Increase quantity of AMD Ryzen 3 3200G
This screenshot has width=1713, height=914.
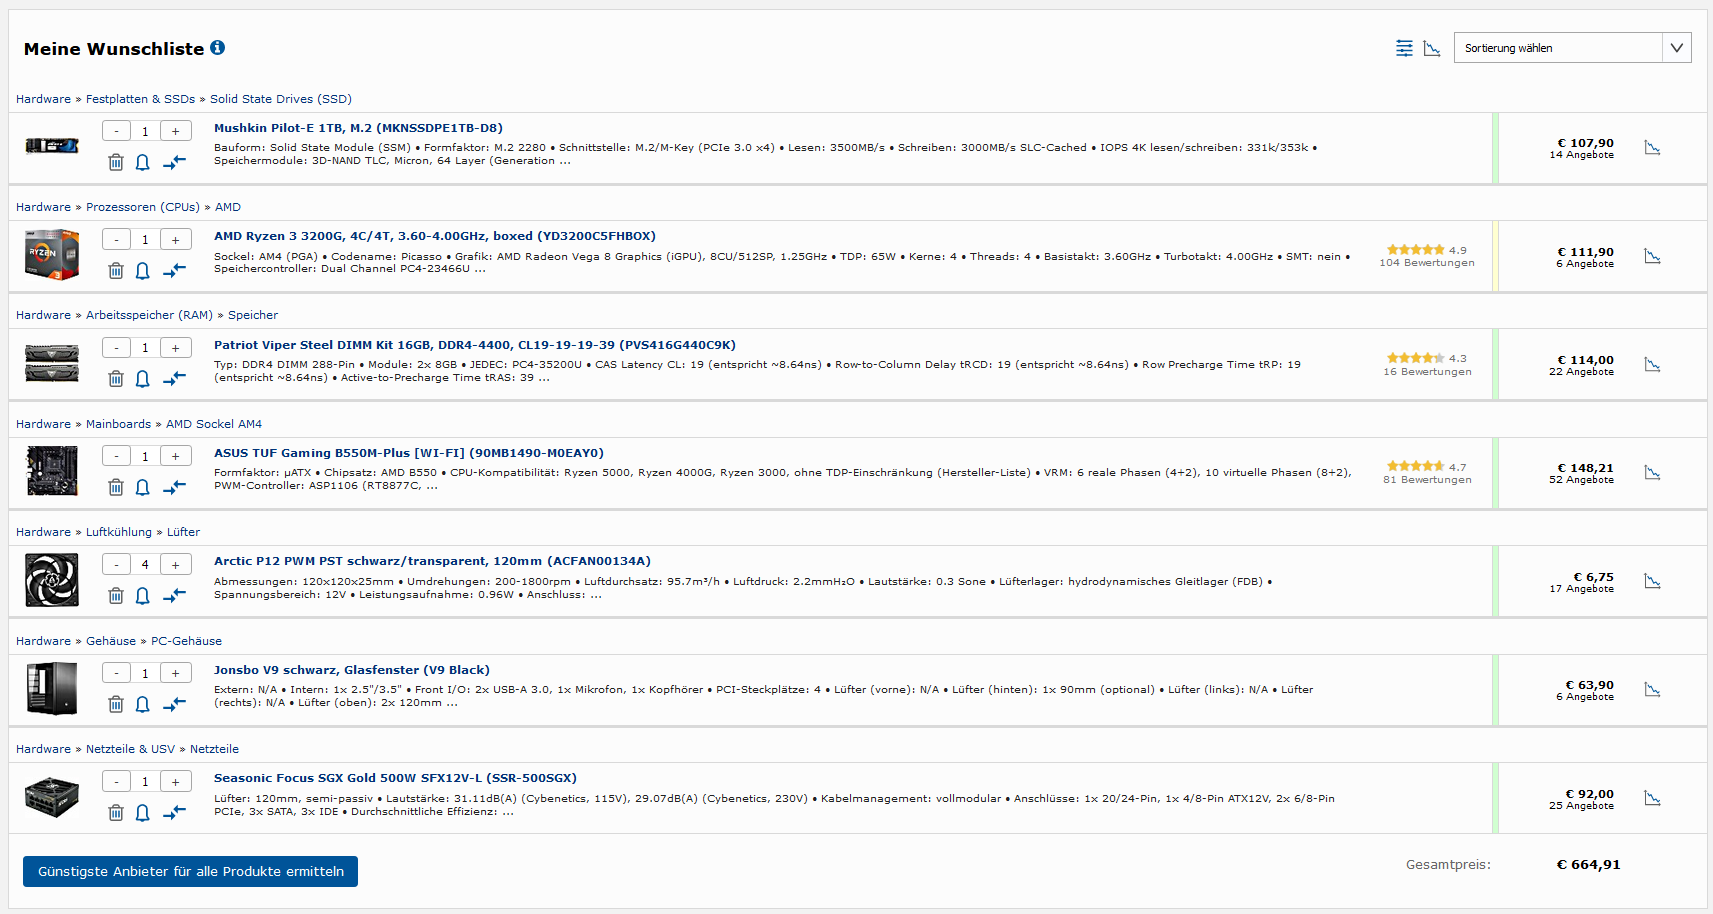[175, 239]
